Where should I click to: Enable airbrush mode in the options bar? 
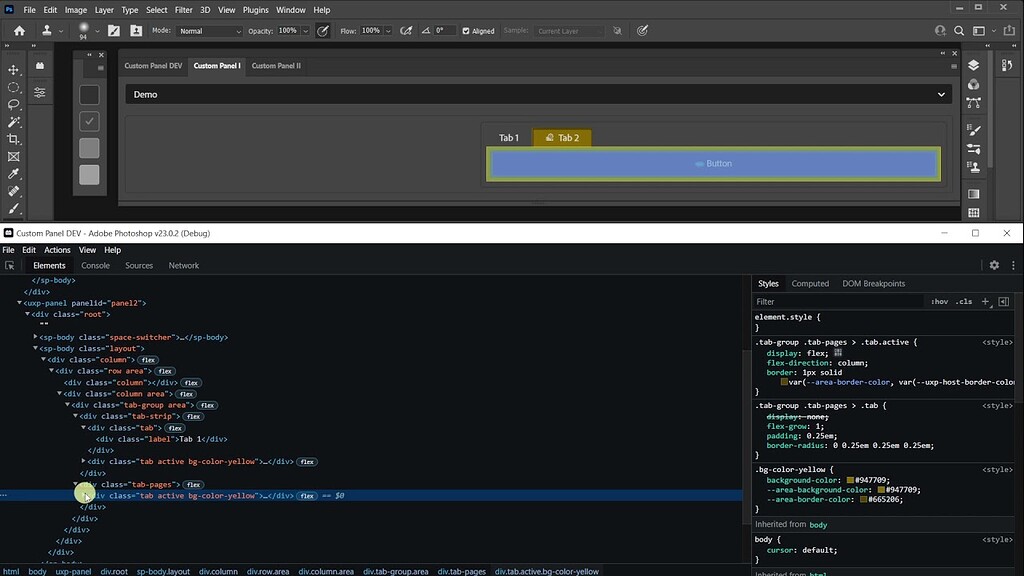[406, 31]
